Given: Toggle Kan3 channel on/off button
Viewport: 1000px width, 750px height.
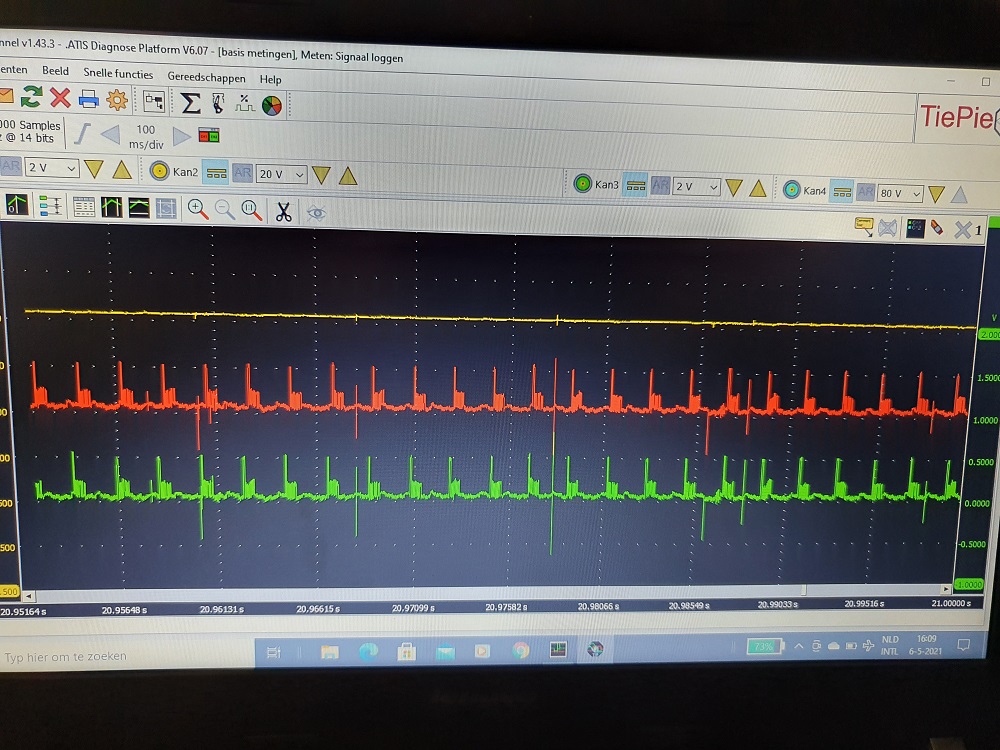Looking at the screenshot, I should tap(582, 184).
